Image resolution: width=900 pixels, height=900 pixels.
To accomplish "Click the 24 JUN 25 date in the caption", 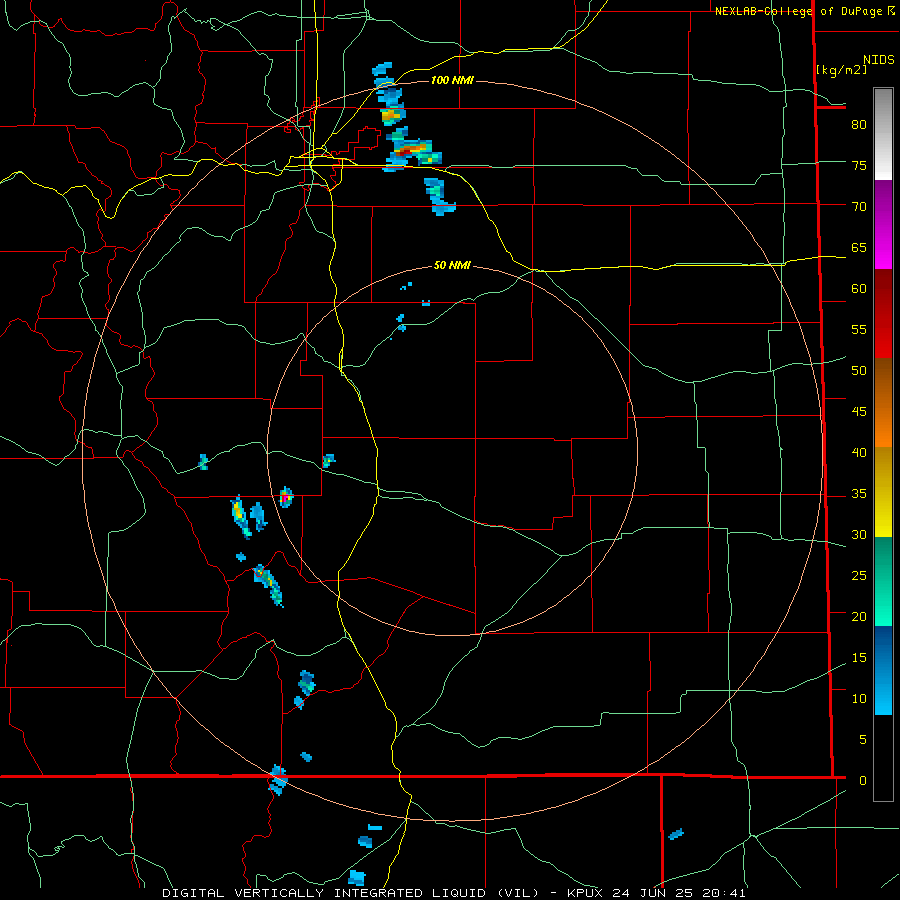I will [653, 893].
